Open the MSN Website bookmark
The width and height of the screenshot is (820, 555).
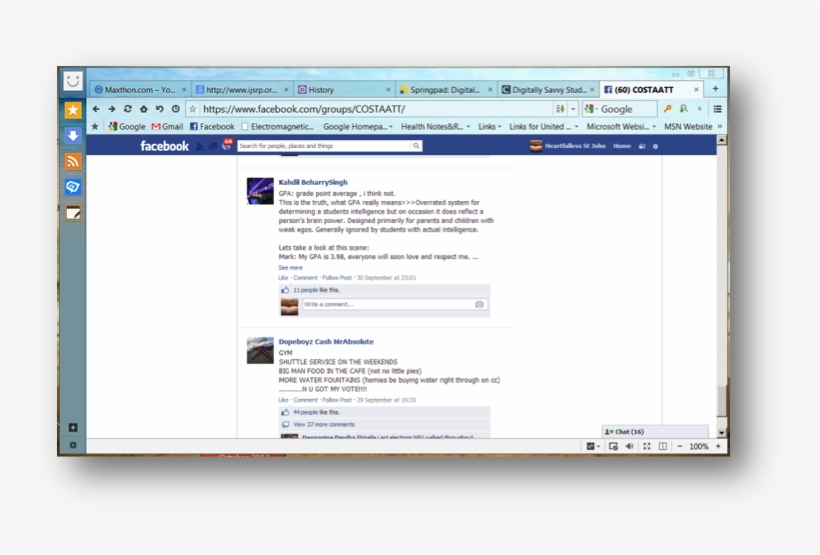pyautogui.click(x=688, y=127)
